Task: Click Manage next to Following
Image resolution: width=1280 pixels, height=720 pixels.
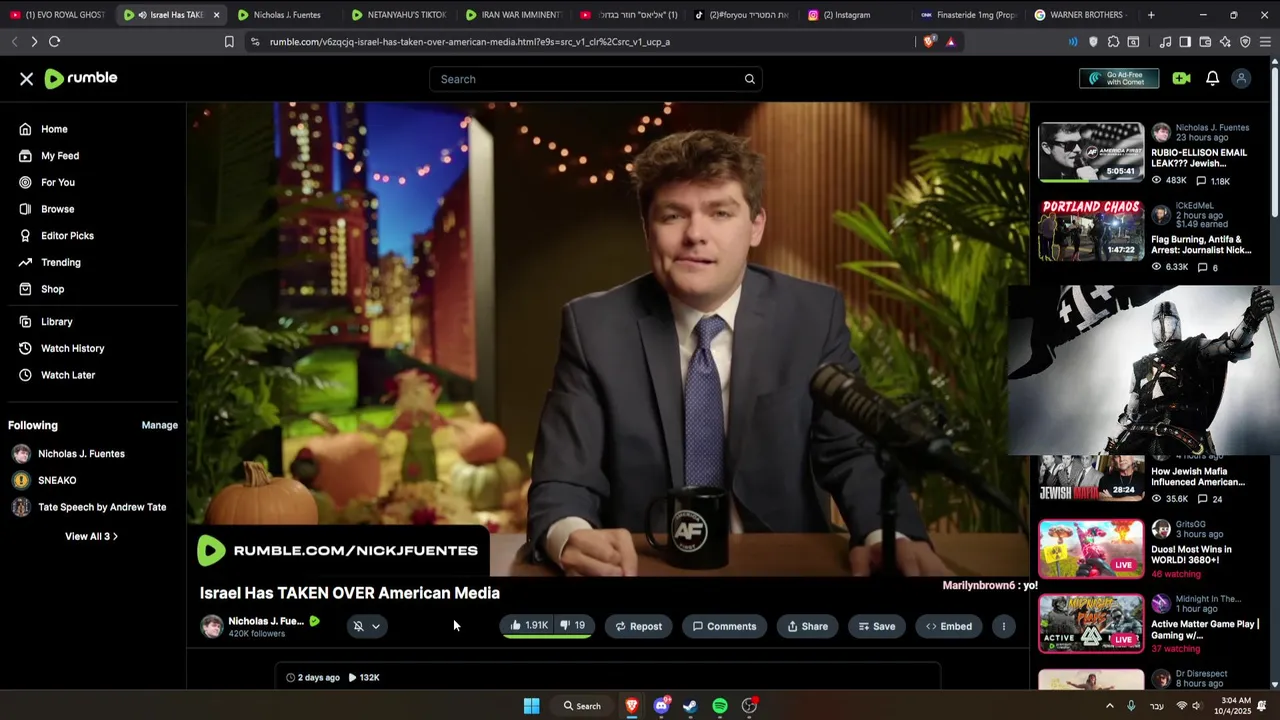Action: point(159,425)
